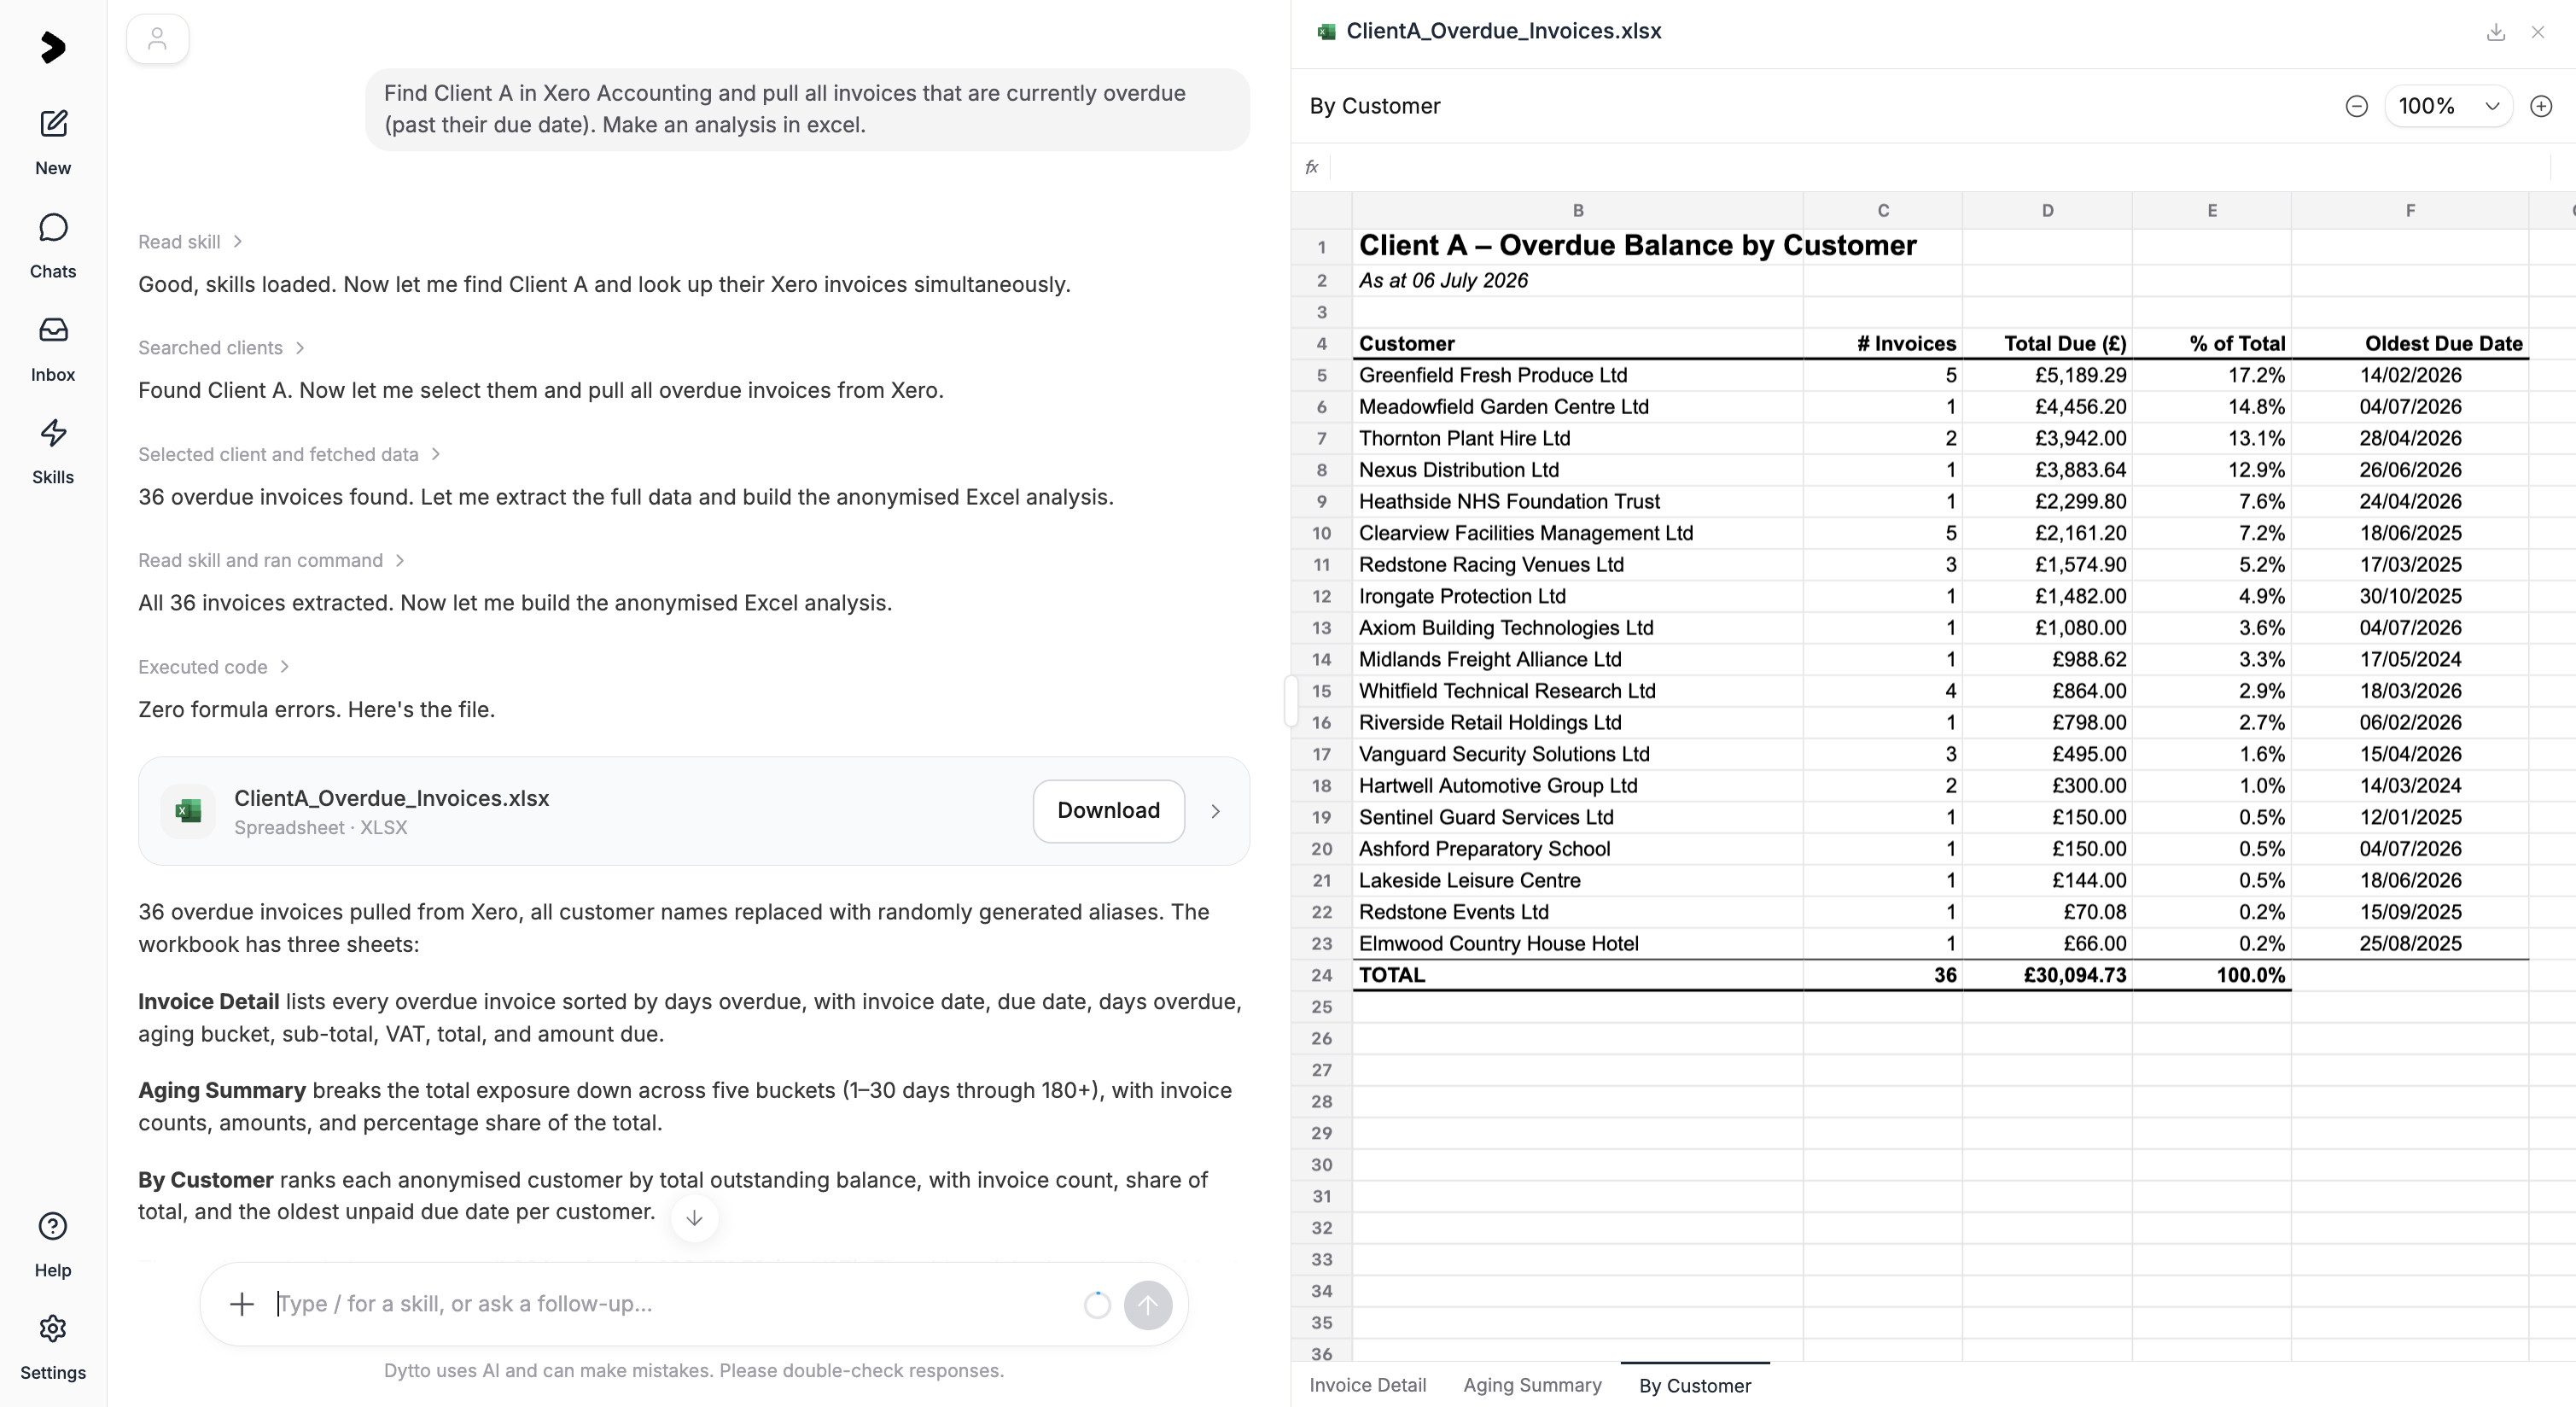Open the attachment card chevron
Image resolution: width=2576 pixels, height=1407 pixels.
pyautogui.click(x=1215, y=811)
